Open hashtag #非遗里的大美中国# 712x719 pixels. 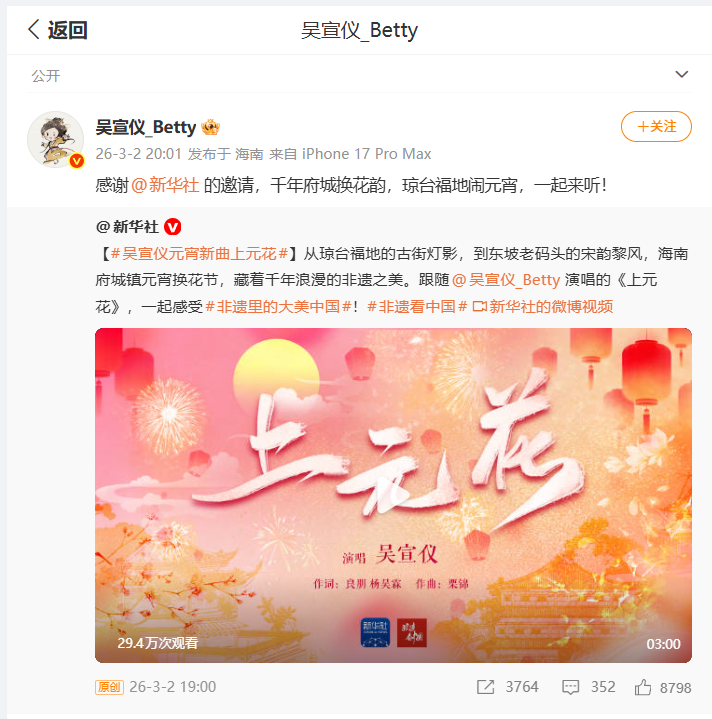point(278,306)
